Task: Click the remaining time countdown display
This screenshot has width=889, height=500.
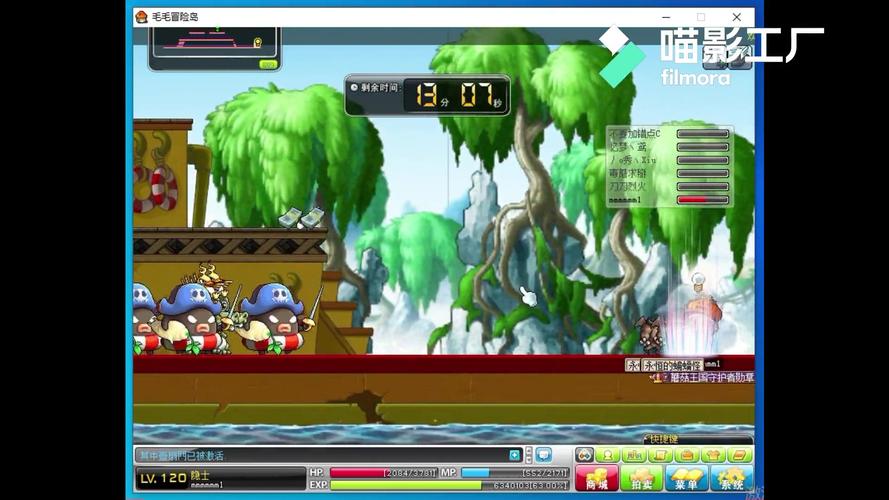Action: click(427, 95)
